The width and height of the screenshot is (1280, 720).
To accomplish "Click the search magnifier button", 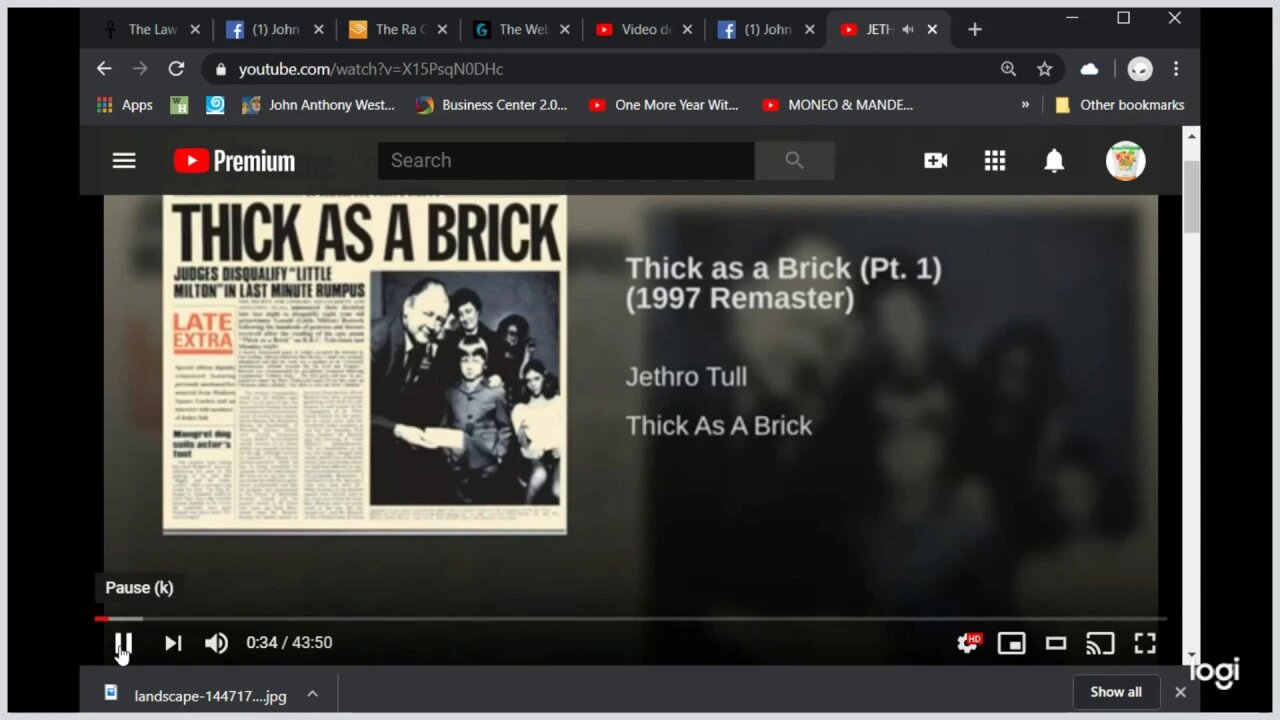I will click(795, 161).
